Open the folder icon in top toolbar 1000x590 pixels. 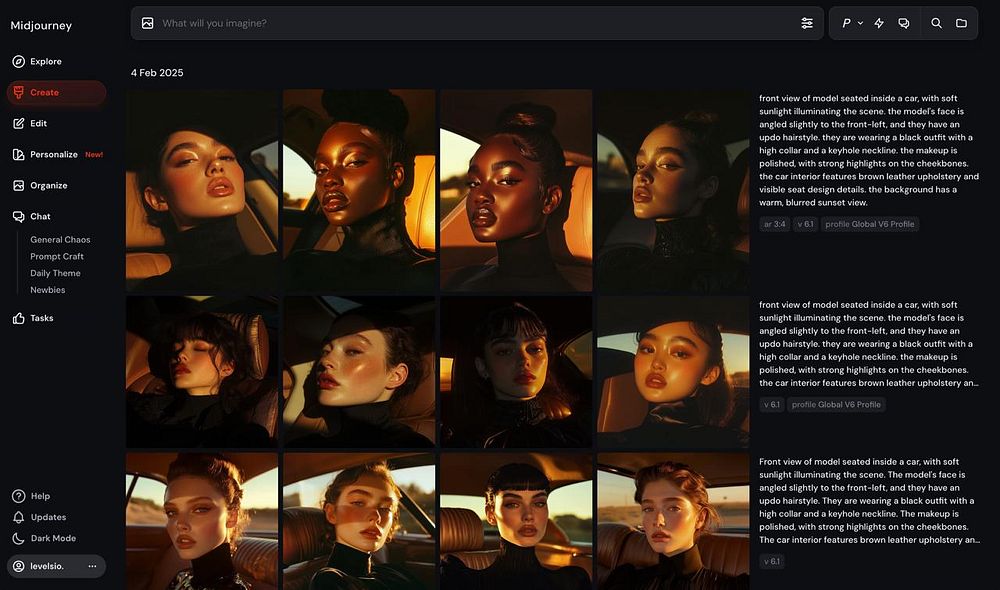961,23
